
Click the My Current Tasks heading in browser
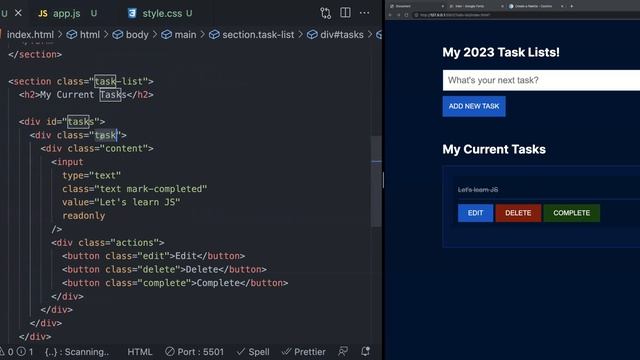494,149
